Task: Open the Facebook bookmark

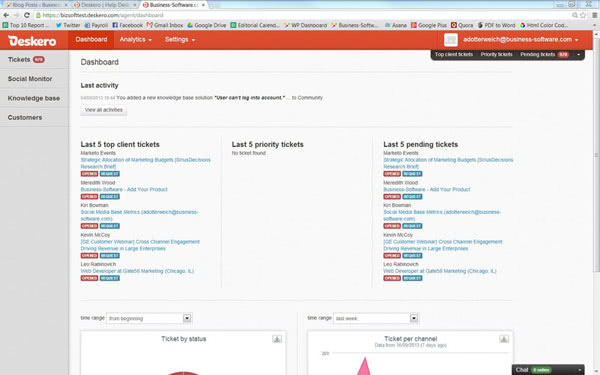Action: [x=127, y=25]
